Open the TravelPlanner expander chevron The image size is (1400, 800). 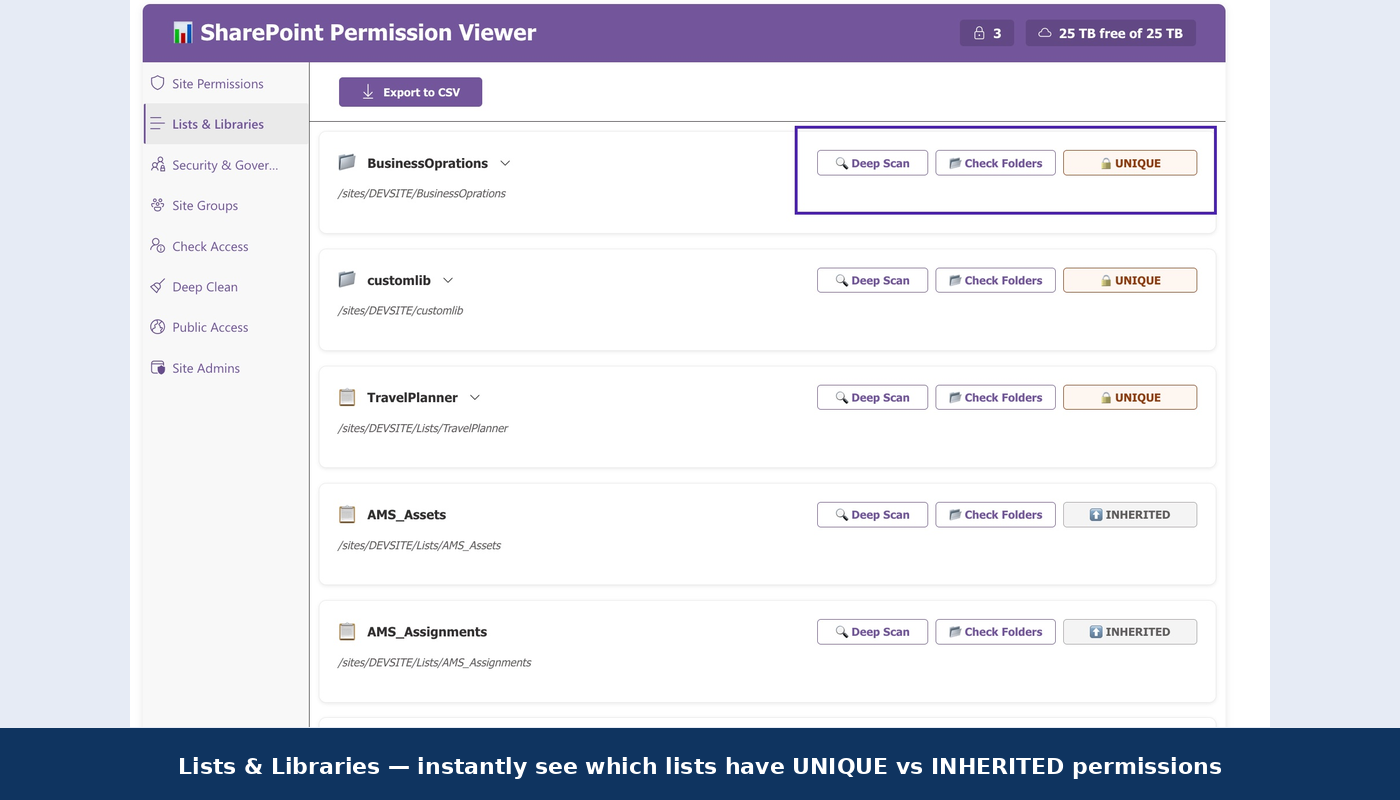[x=474, y=397]
